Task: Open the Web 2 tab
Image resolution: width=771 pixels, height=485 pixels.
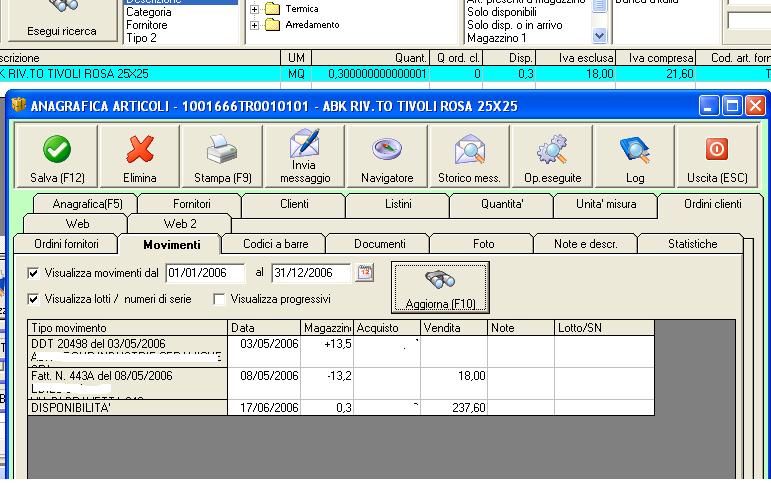Action: pyautogui.click(x=180, y=224)
